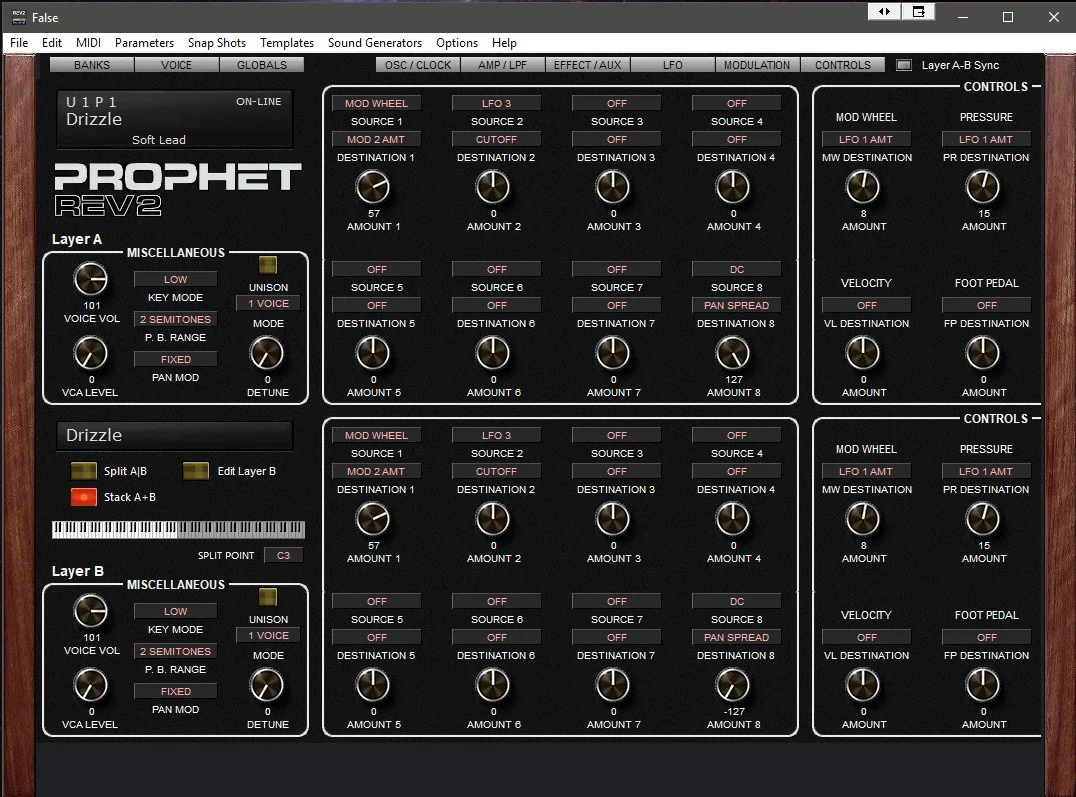Screen dimensions: 1076x797
Task: Click the split point keyboard strip
Action: [178, 529]
